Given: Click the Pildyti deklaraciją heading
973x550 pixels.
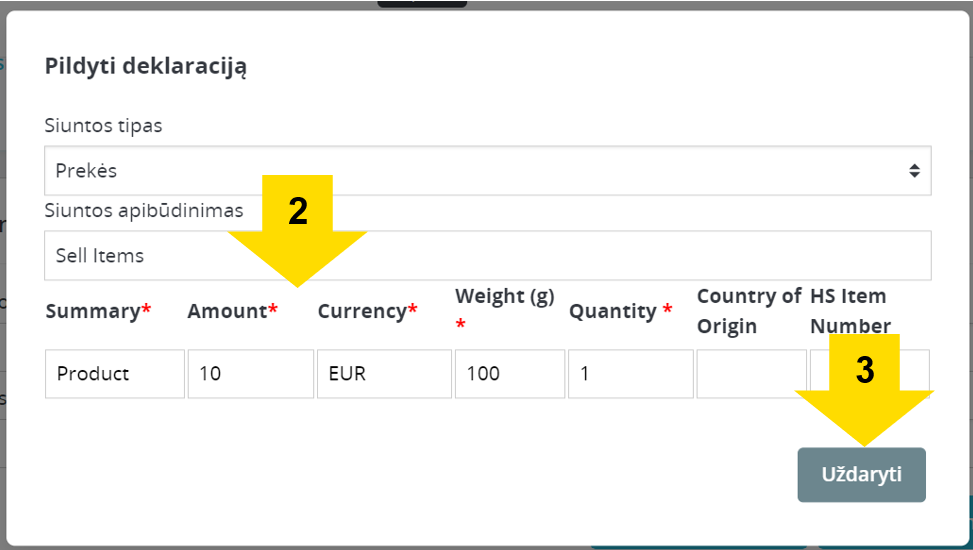Looking at the screenshot, I should click(x=146, y=66).
